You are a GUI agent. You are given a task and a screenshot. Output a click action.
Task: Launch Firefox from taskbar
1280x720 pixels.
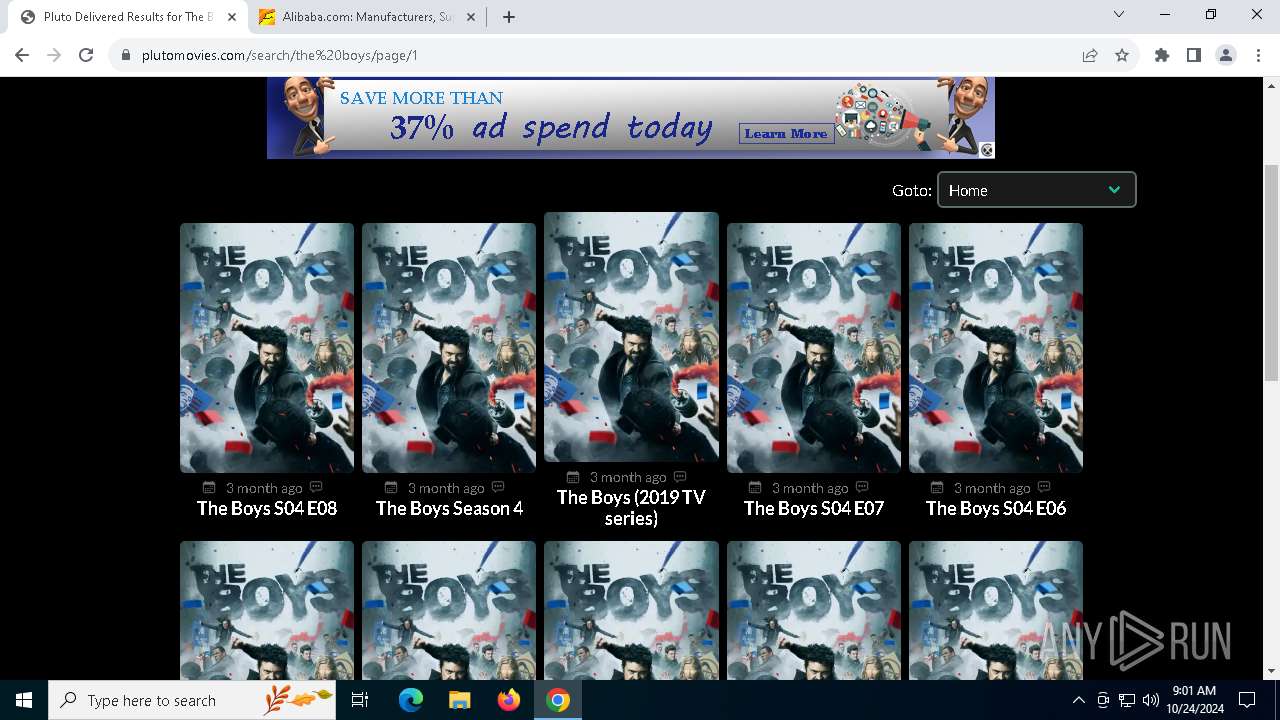[x=509, y=700]
